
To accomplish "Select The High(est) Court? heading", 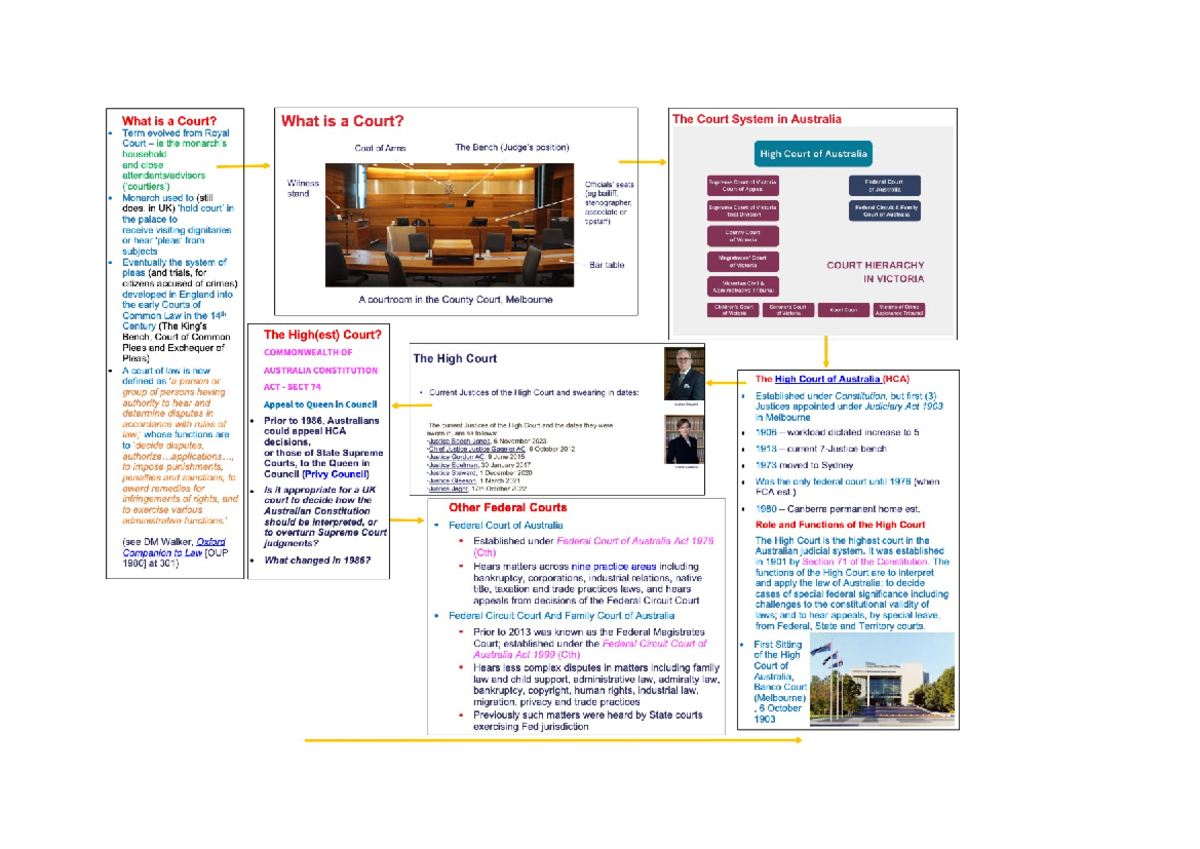I will [x=322, y=334].
